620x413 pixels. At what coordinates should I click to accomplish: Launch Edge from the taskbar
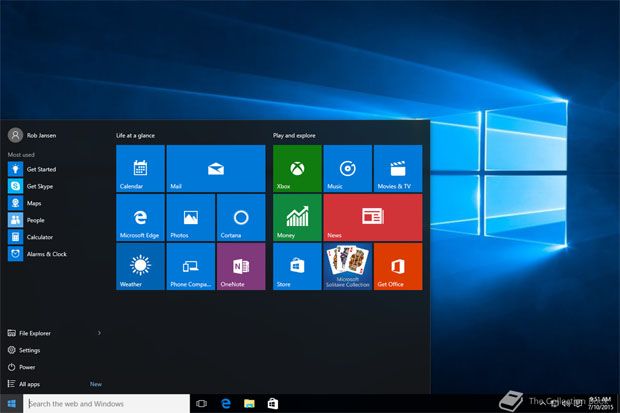[226, 404]
